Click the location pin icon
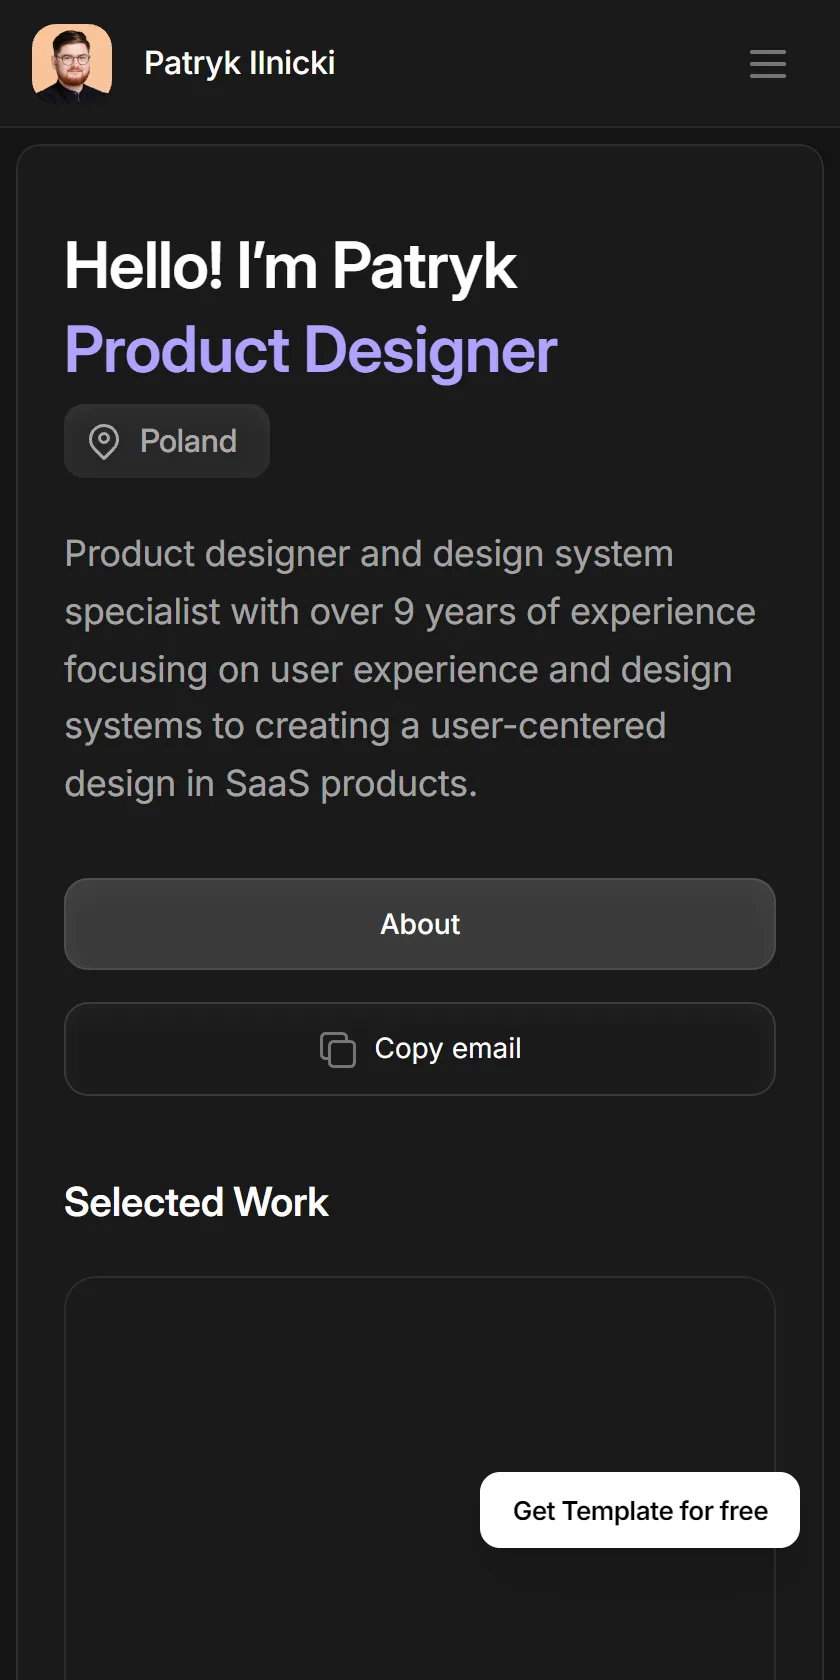 (x=104, y=441)
